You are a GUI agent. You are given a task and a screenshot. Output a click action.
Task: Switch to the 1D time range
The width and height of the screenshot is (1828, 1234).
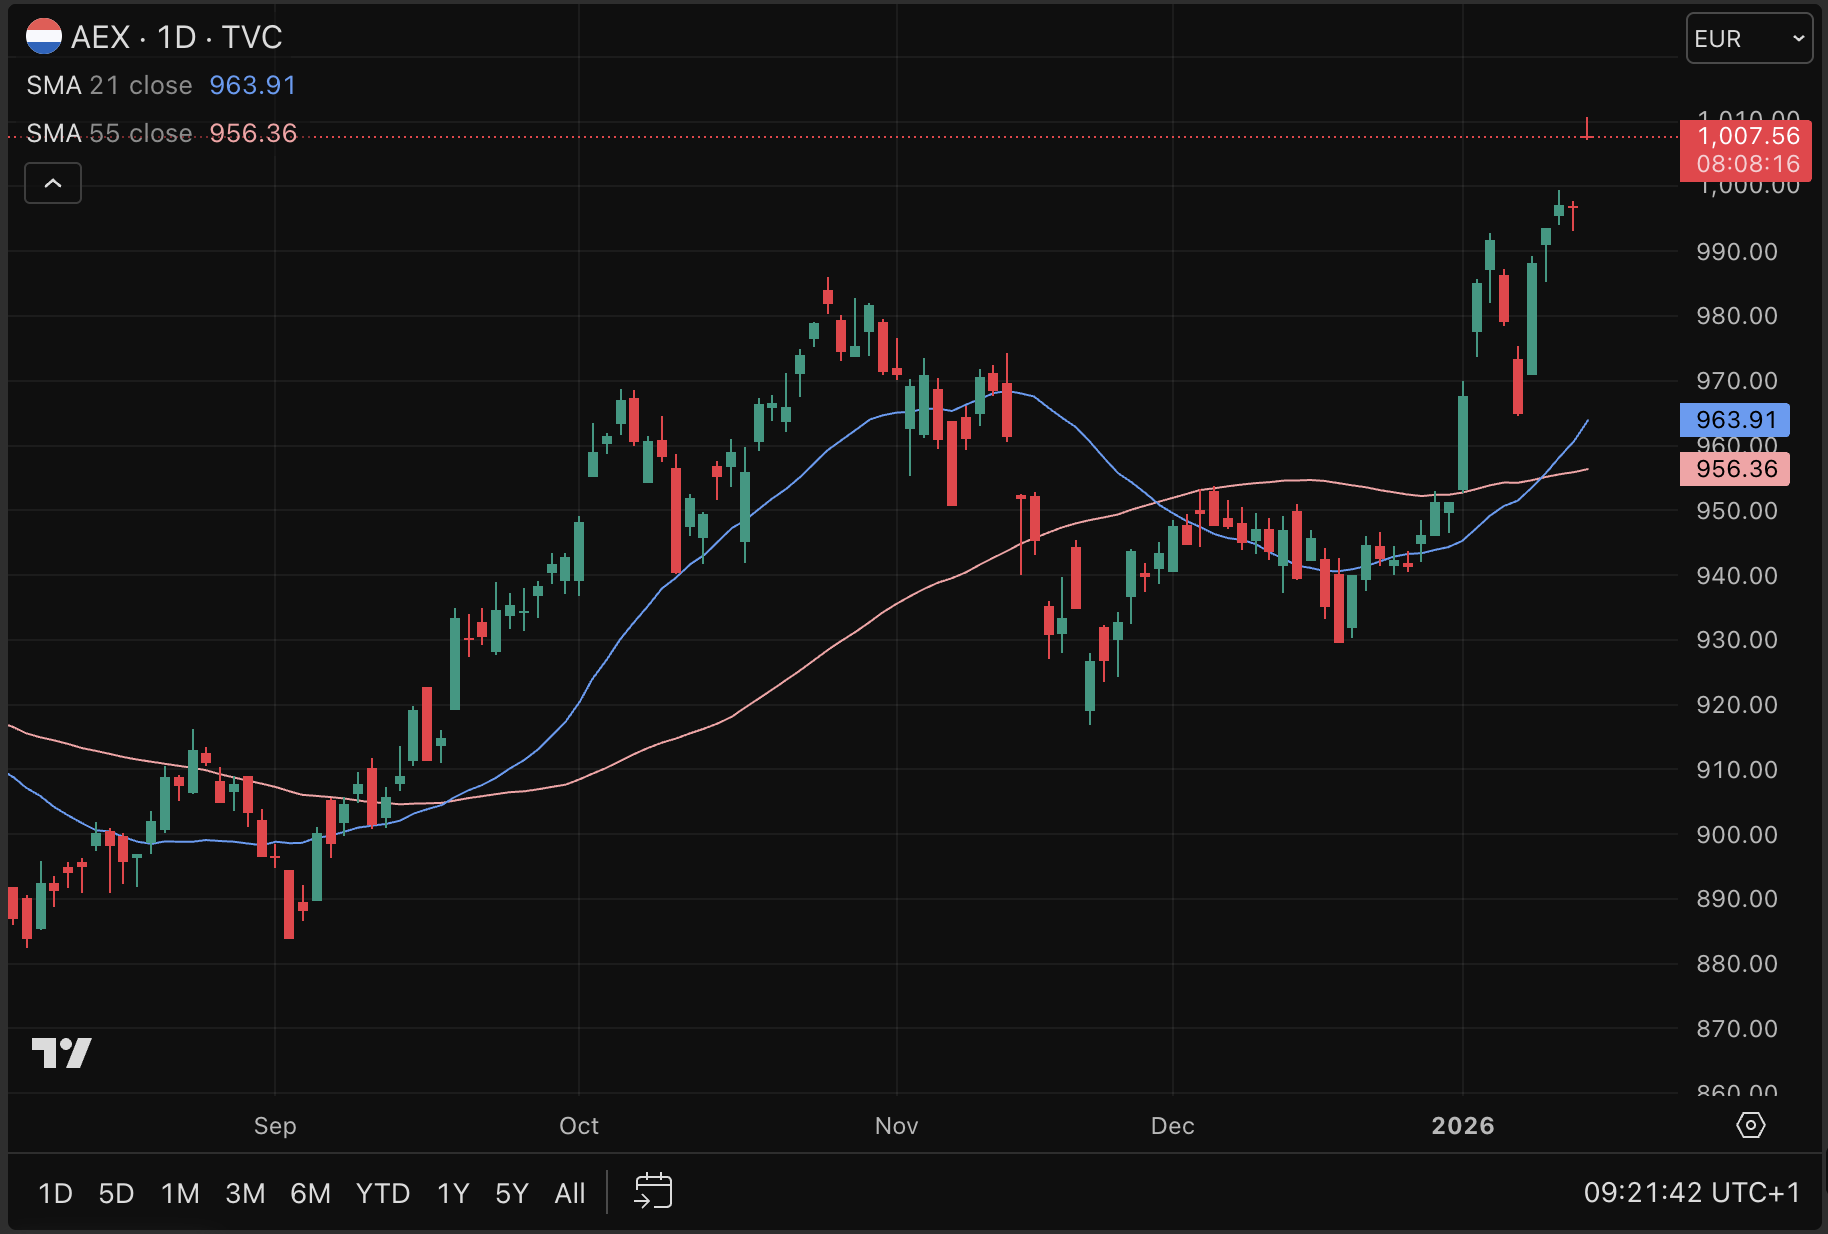[55, 1193]
